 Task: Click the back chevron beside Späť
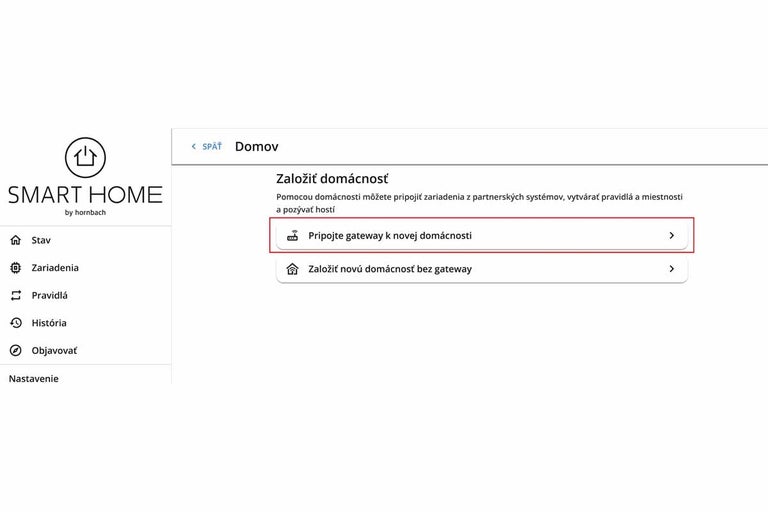tap(194, 147)
